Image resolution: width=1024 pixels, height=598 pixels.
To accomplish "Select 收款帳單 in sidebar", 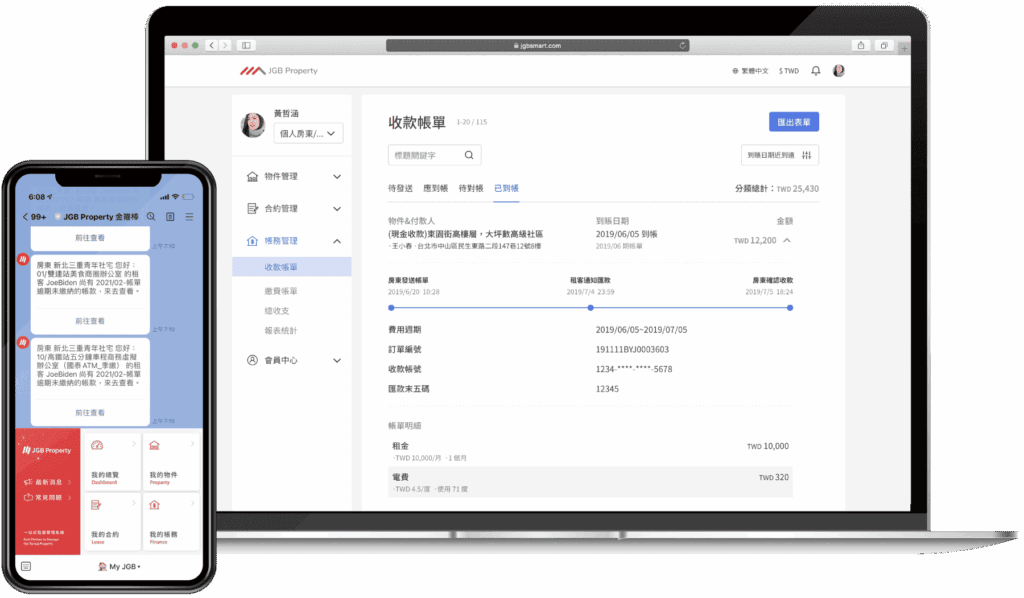I will [291, 267].
